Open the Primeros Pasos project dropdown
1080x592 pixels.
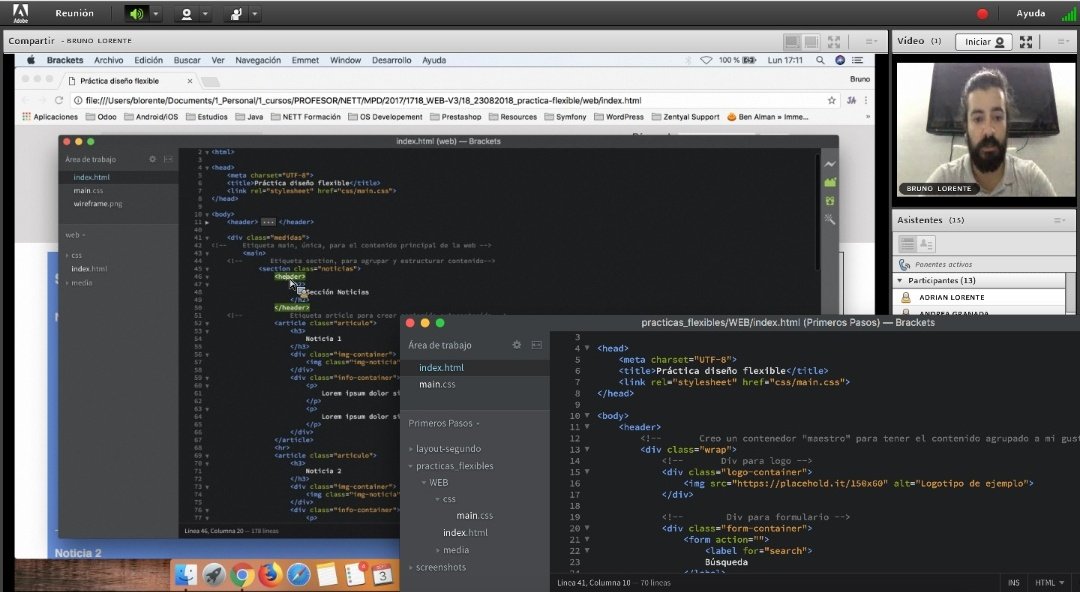click(x=444, y=423)
